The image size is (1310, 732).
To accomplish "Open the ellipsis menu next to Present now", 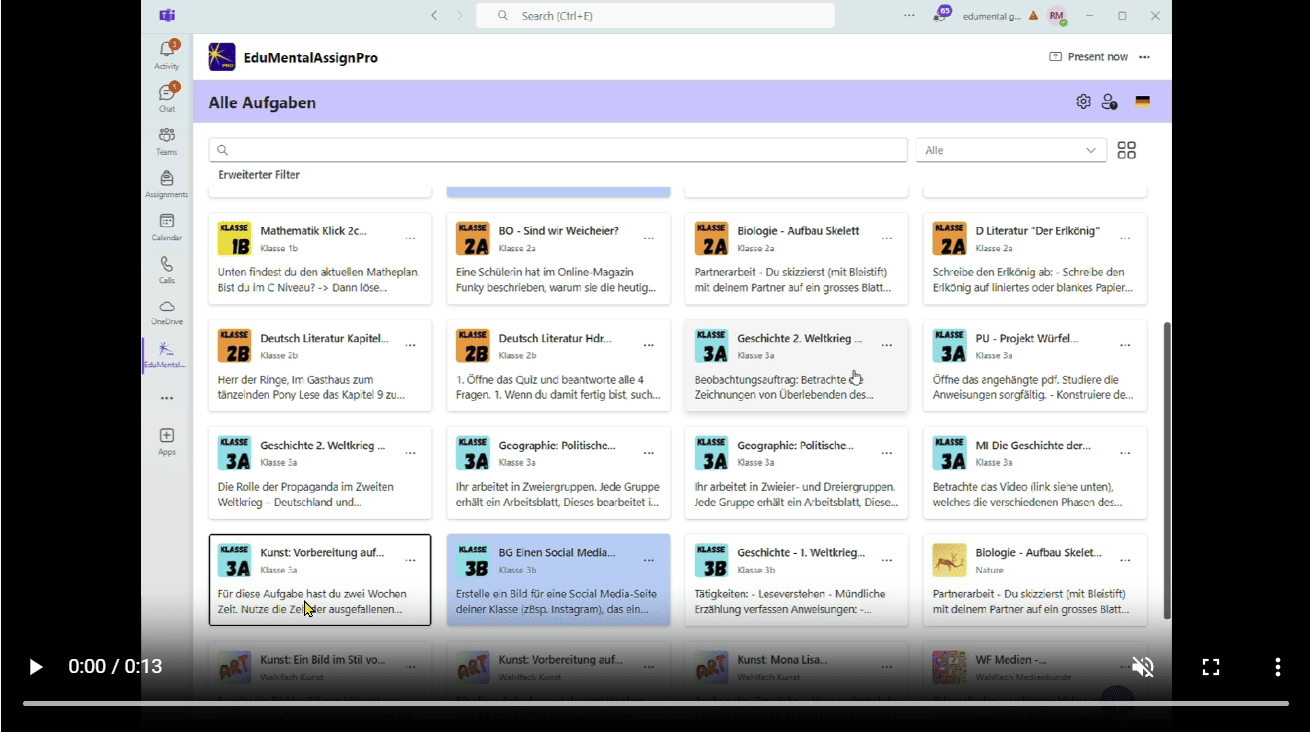I will point(1144,57).
